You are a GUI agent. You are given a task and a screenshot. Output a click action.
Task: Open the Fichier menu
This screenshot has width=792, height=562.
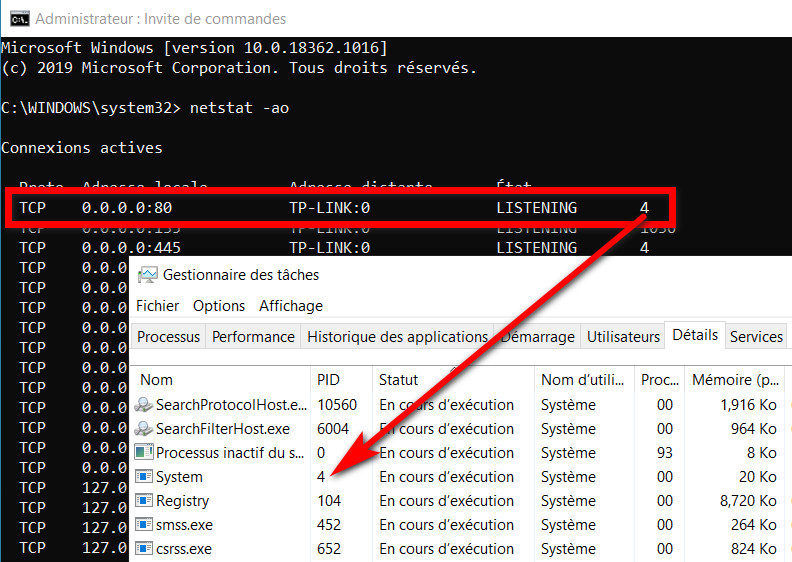pos(158,306)
